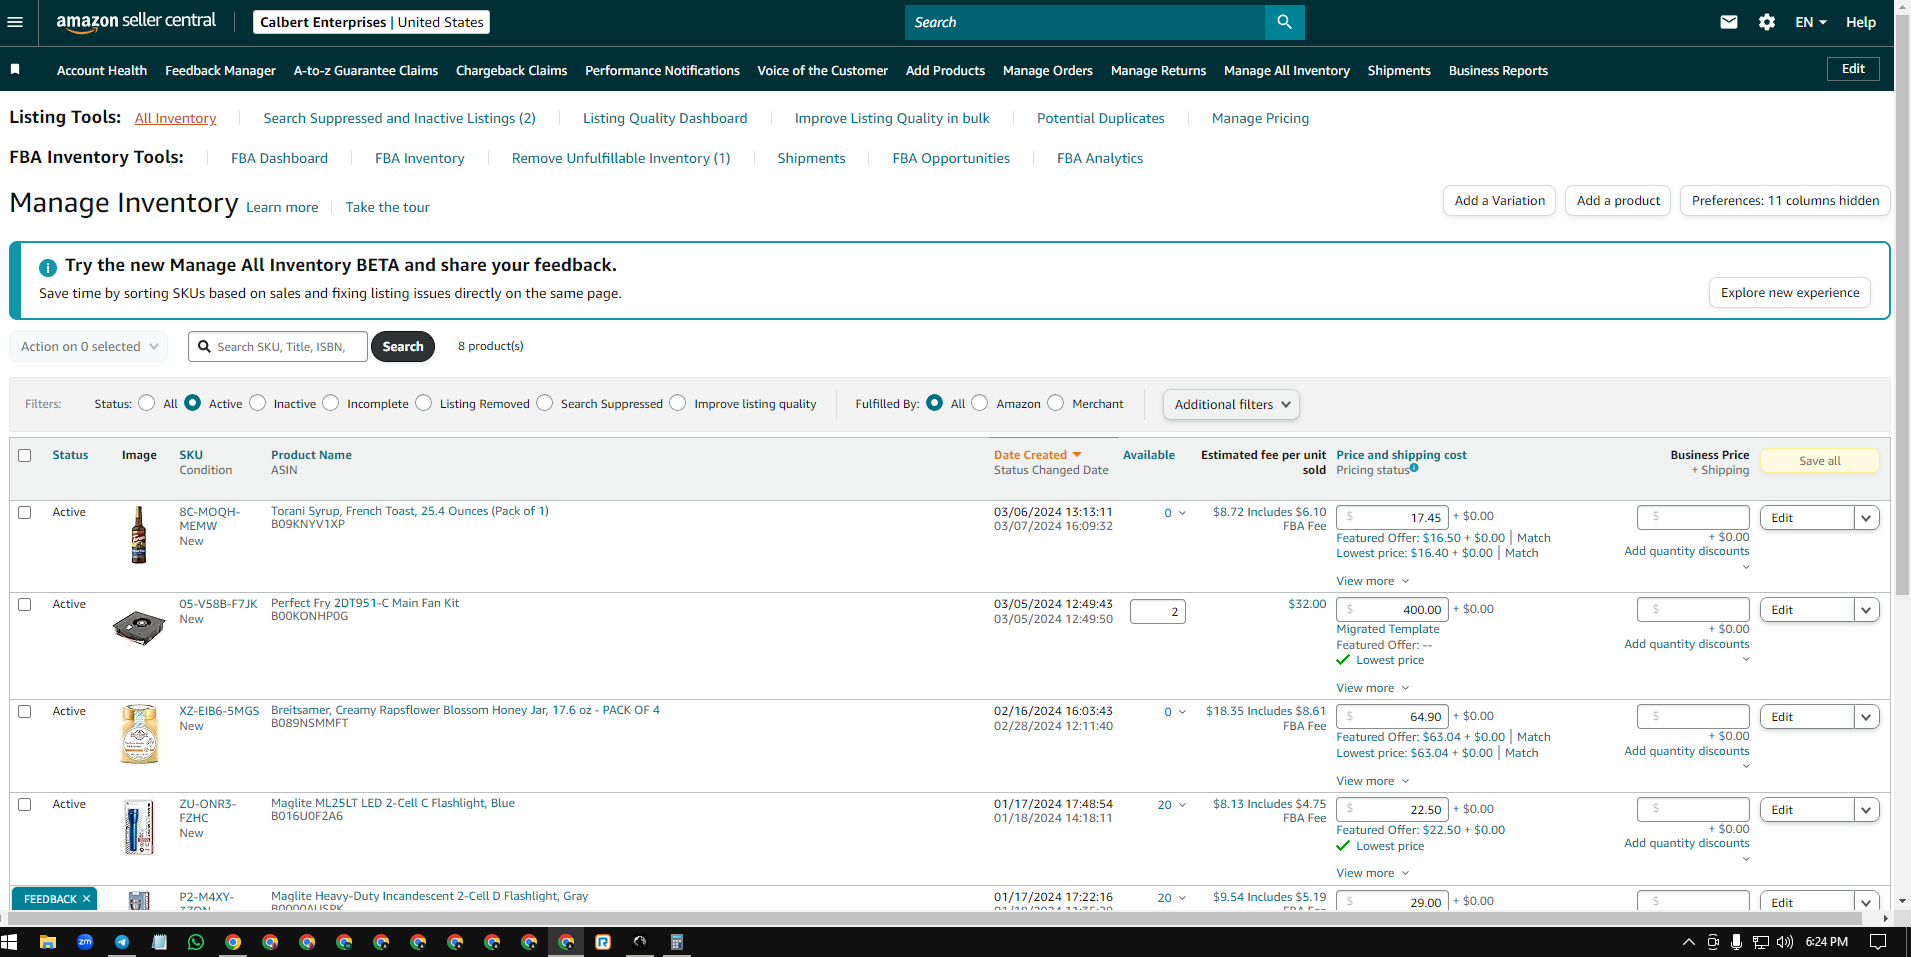Open Edit dropdown arrow for Torani Syrup
Screen dimensions: 1911x957
tap(1866, 518)
